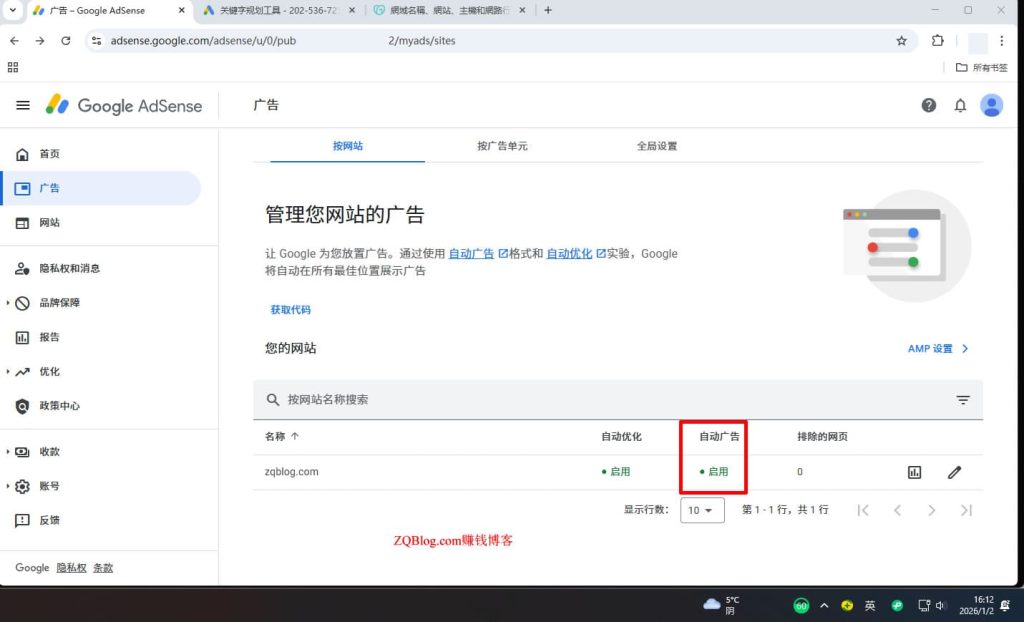Open the help question mark icon
The height and width of the screenshot is (622, 1024).
coord(929,105)
